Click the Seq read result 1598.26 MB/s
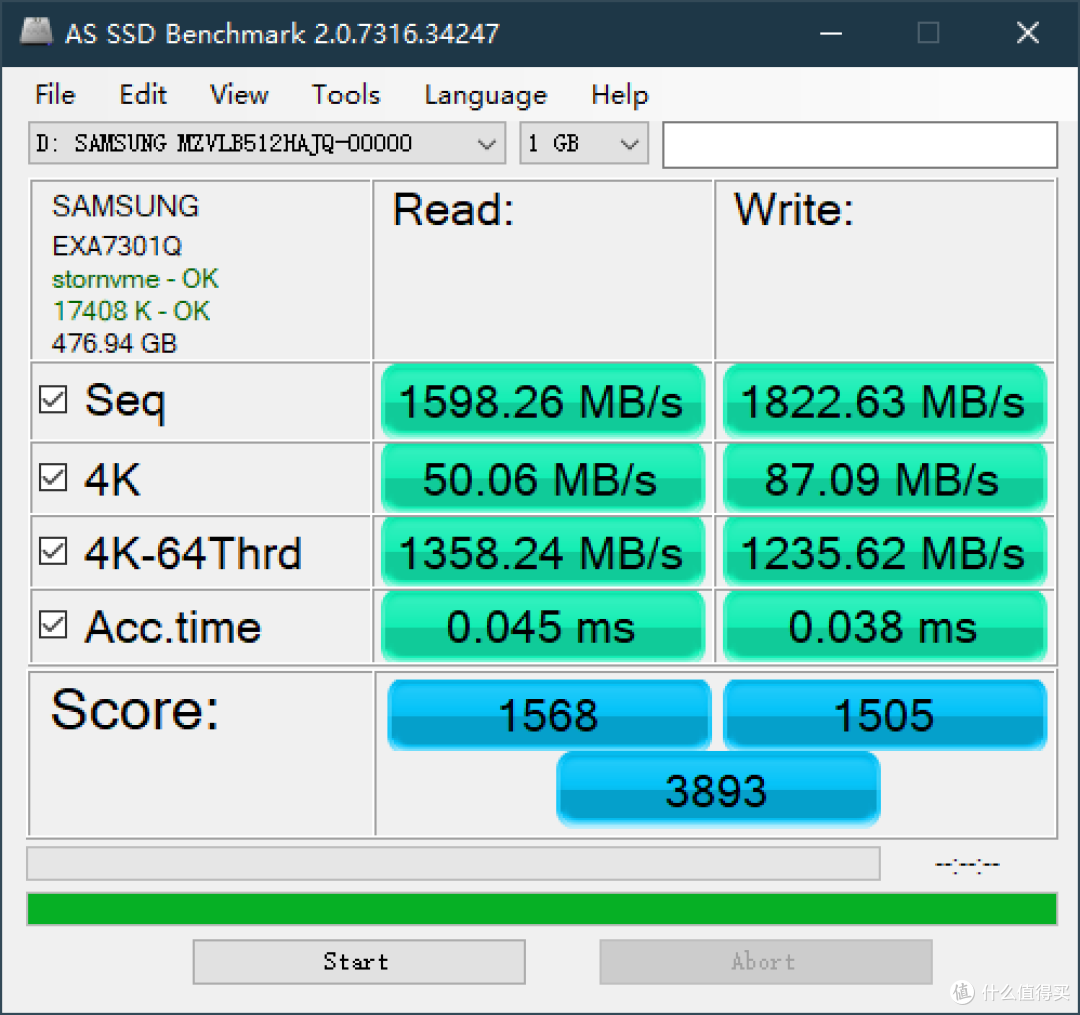 [543, 401]
